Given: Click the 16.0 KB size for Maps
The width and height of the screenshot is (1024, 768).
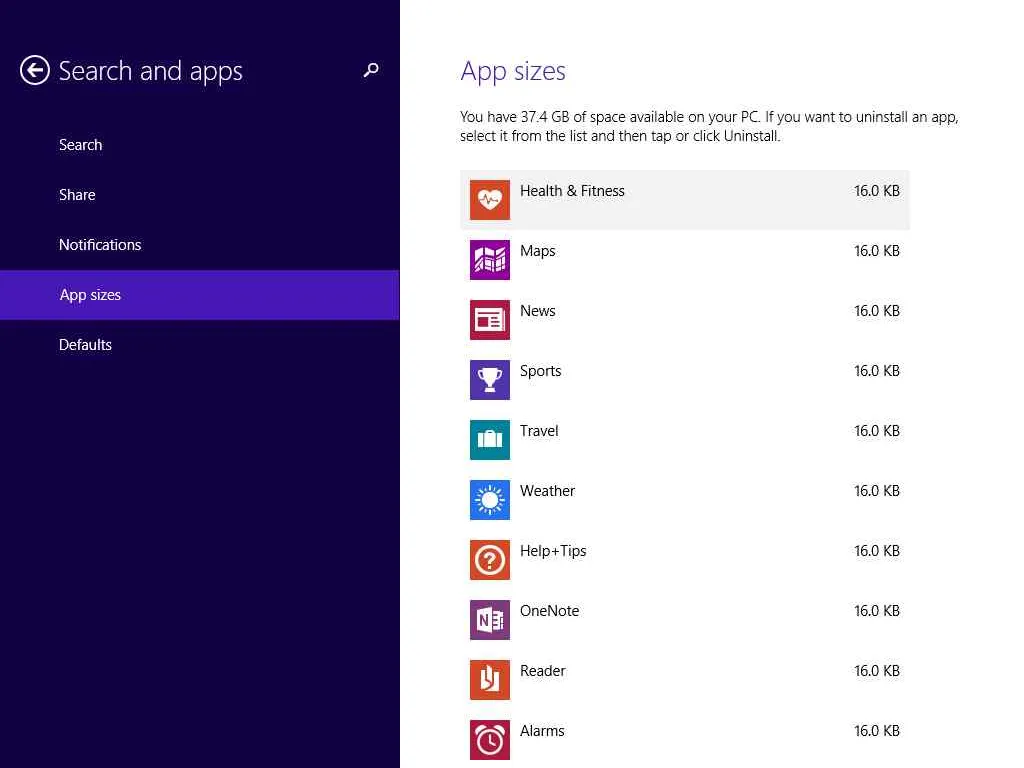Looking at the screenshot, I should tap(876, 251).
